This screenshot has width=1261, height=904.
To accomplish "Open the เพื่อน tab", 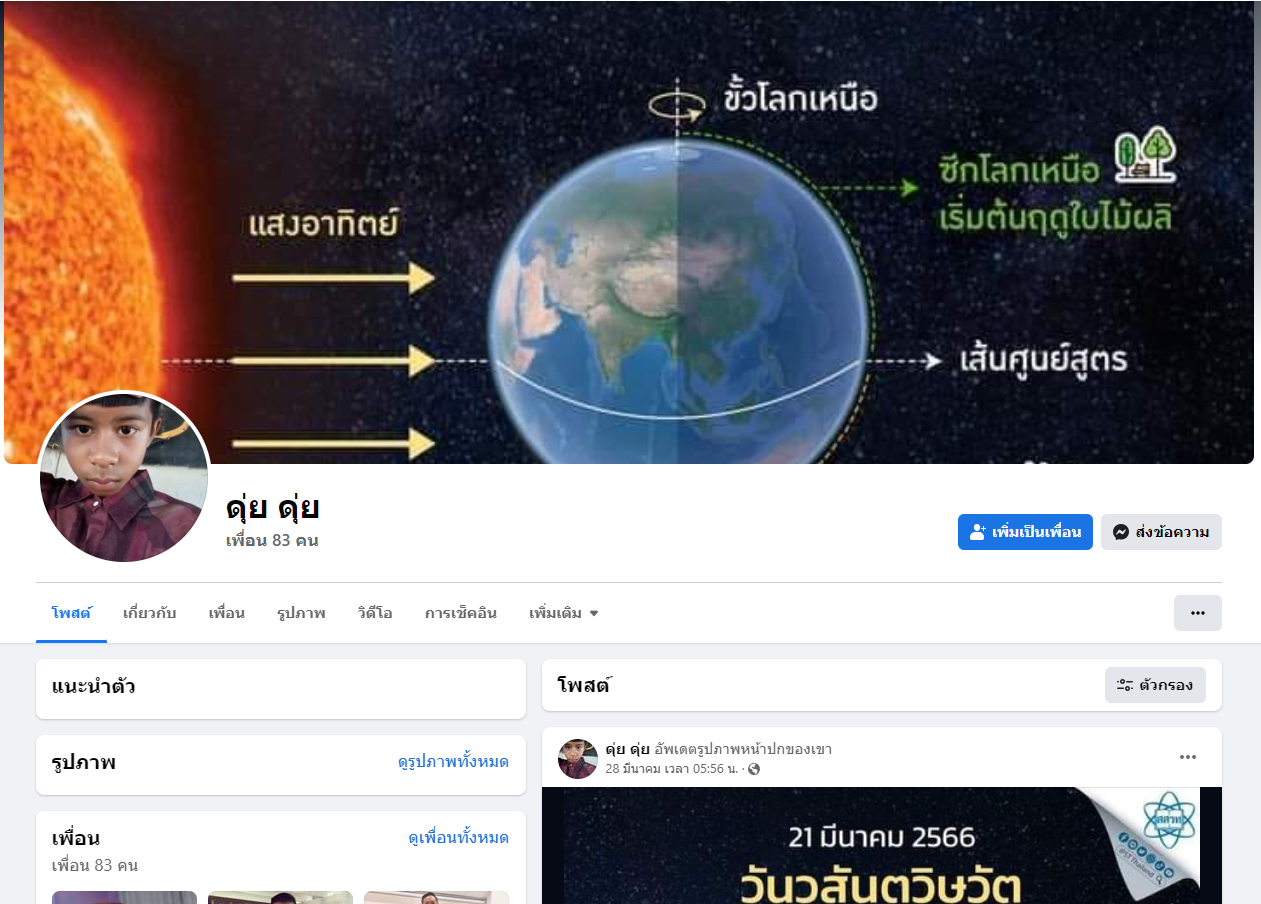I will 227,613.
